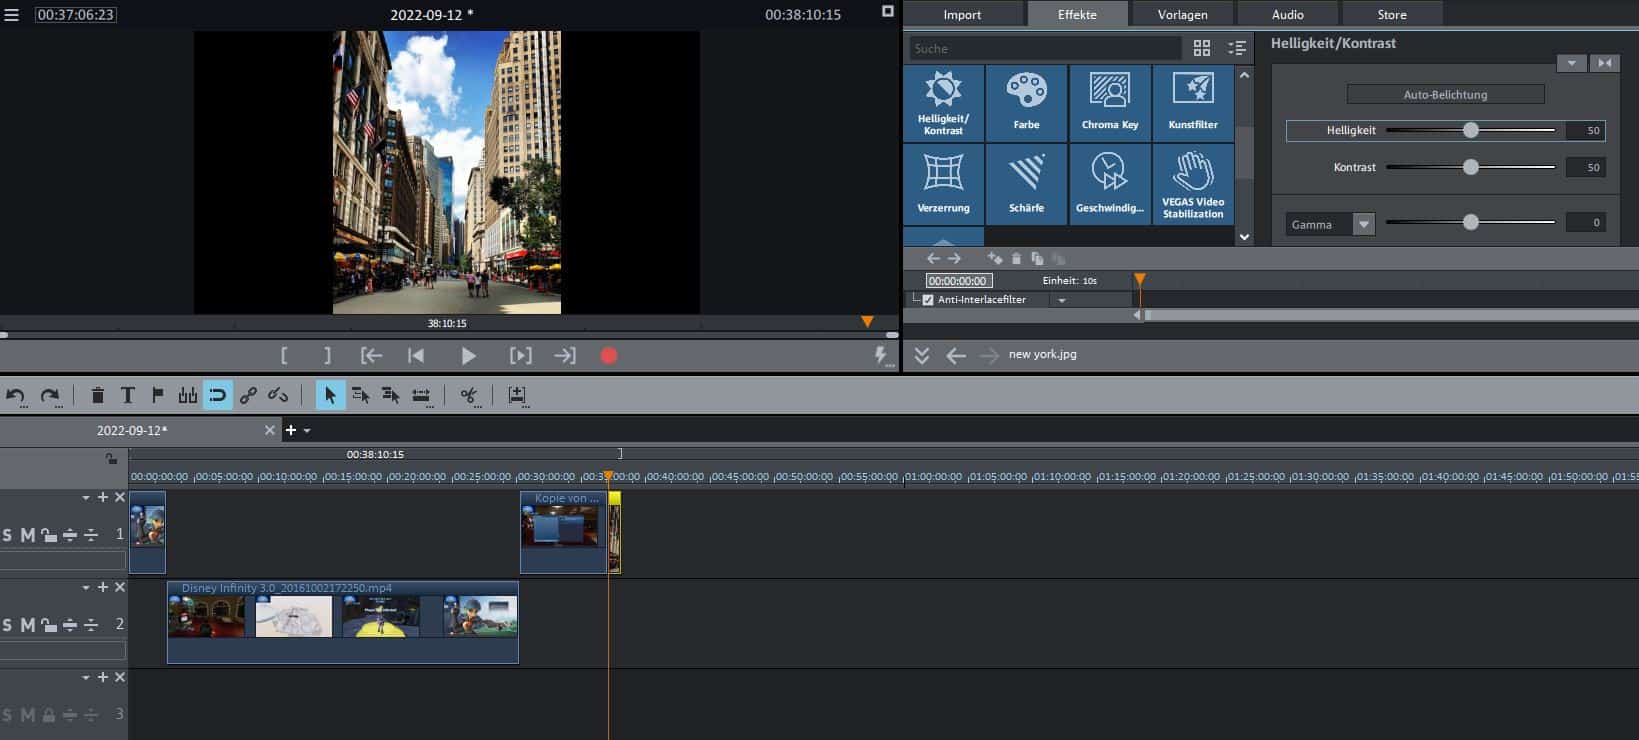Solo track 2 with the S button

coord(7,625)
